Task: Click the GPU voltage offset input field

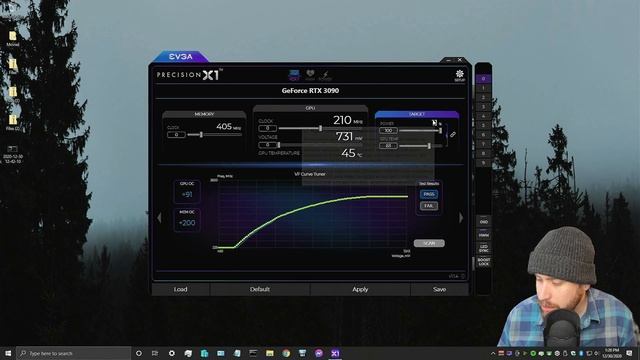Action: coord(268,145)
